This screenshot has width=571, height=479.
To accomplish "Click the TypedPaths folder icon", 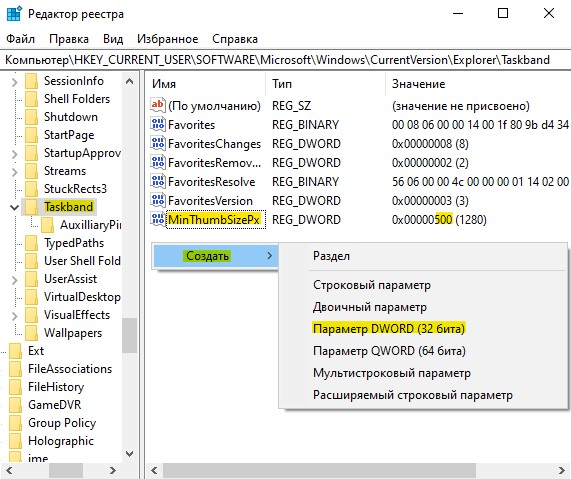I will [31, 243].
